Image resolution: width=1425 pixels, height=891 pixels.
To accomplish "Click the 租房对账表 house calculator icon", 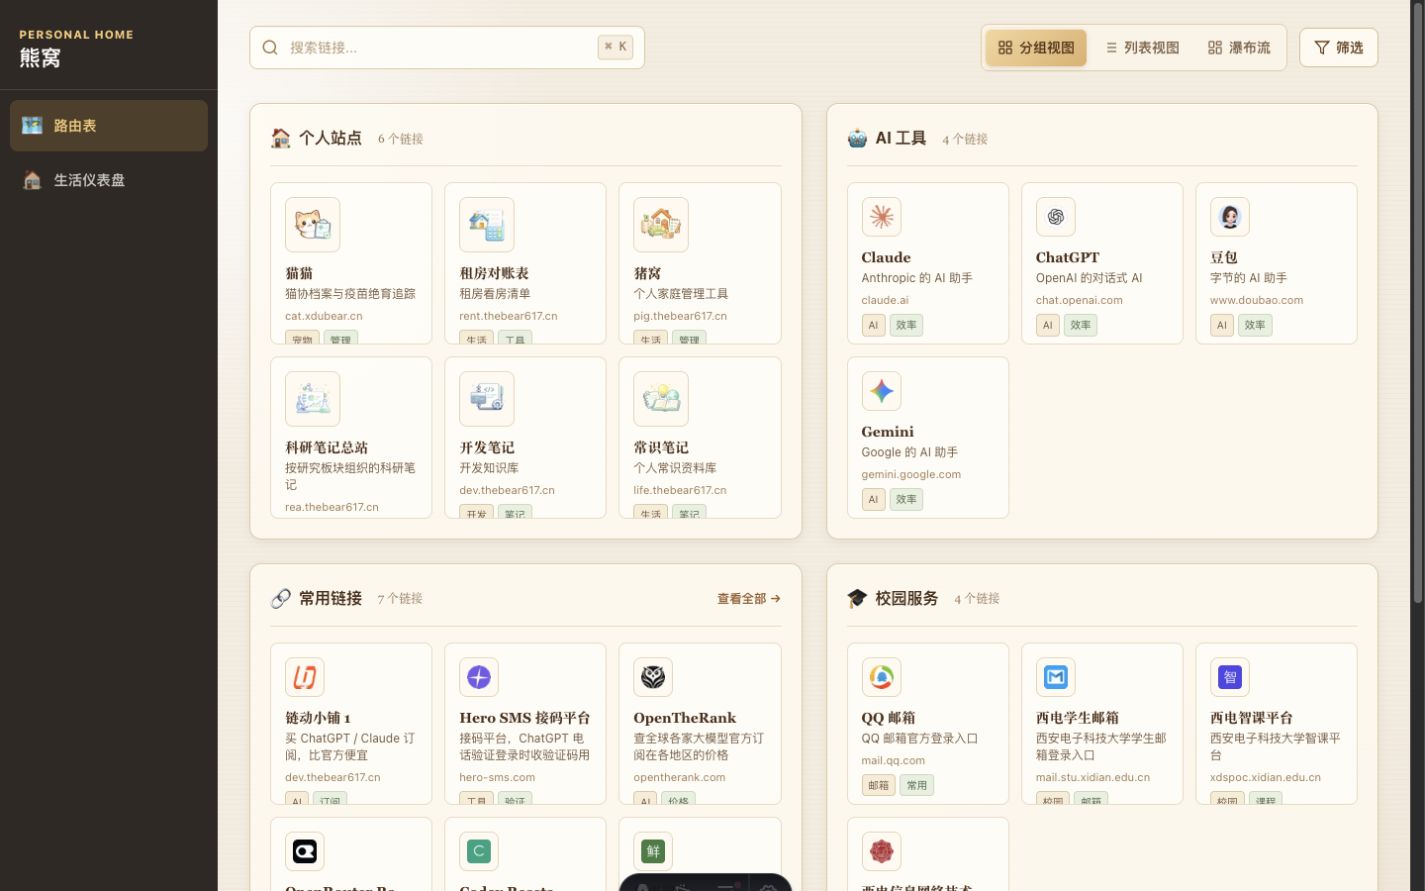I will click(486, 224).
